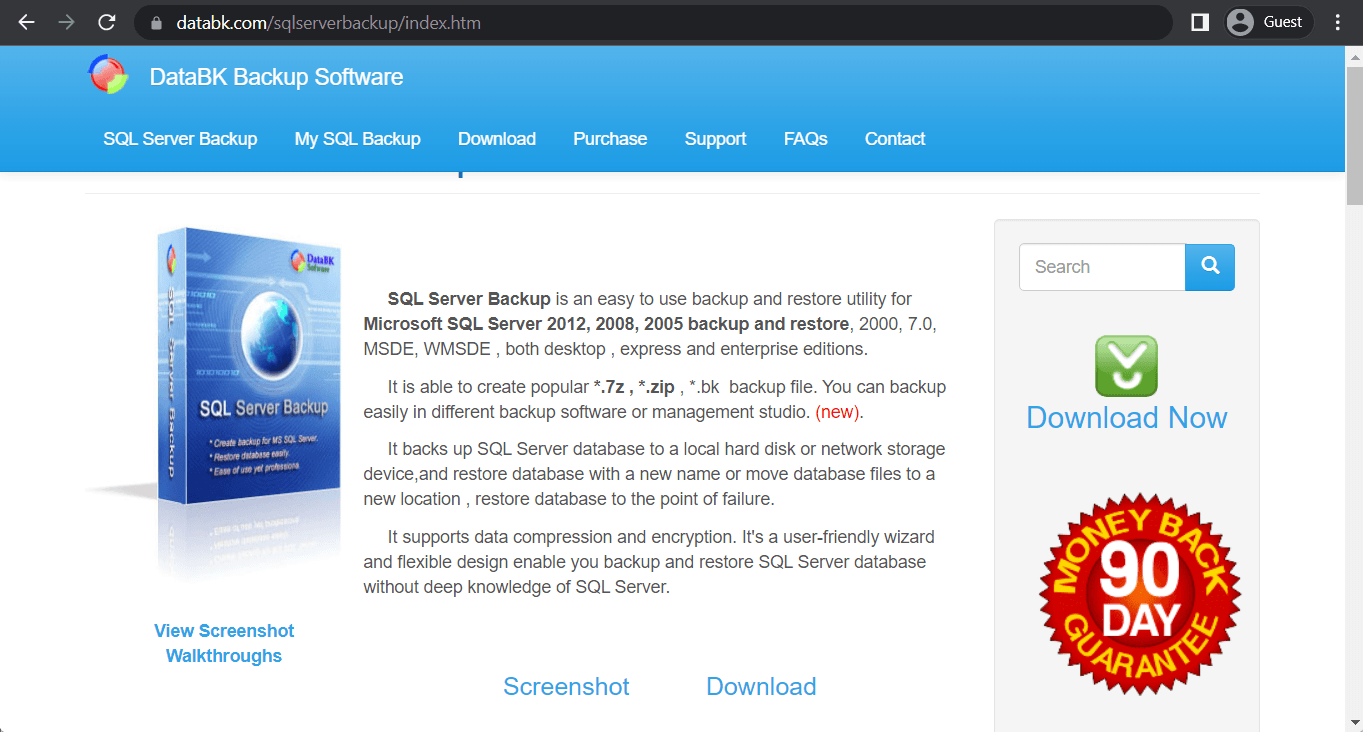Click the padlock site info icon
Viewport: 1363px width, 732px height.
155,22
